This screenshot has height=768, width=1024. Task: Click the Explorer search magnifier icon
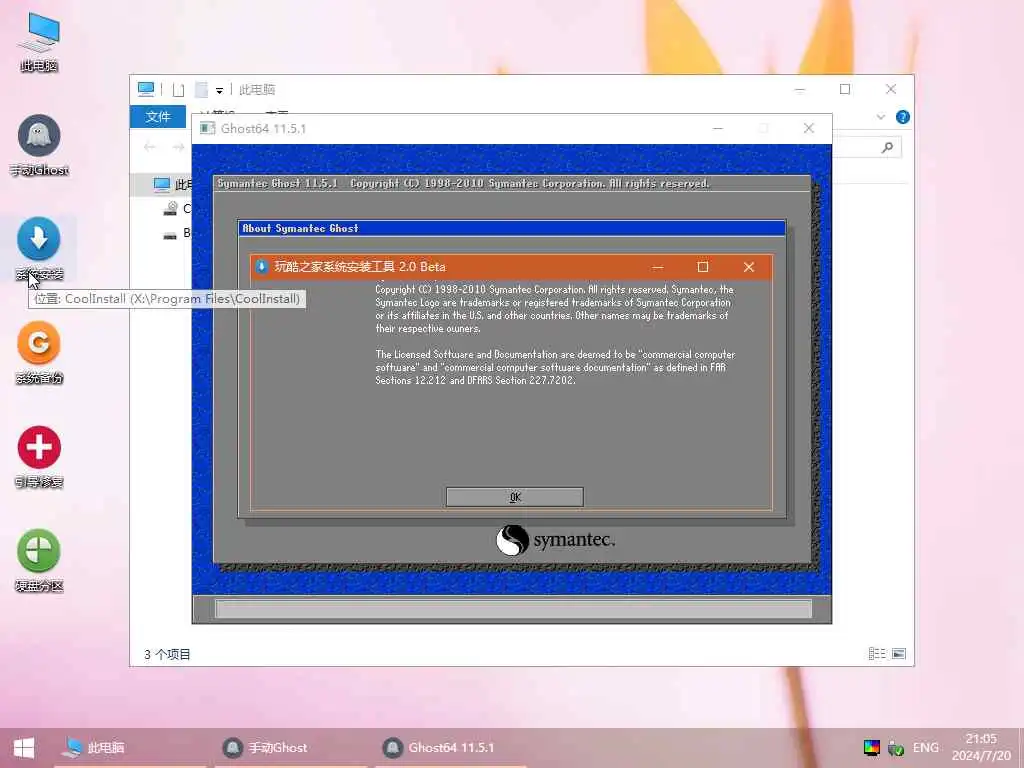(x=887, y=148)
